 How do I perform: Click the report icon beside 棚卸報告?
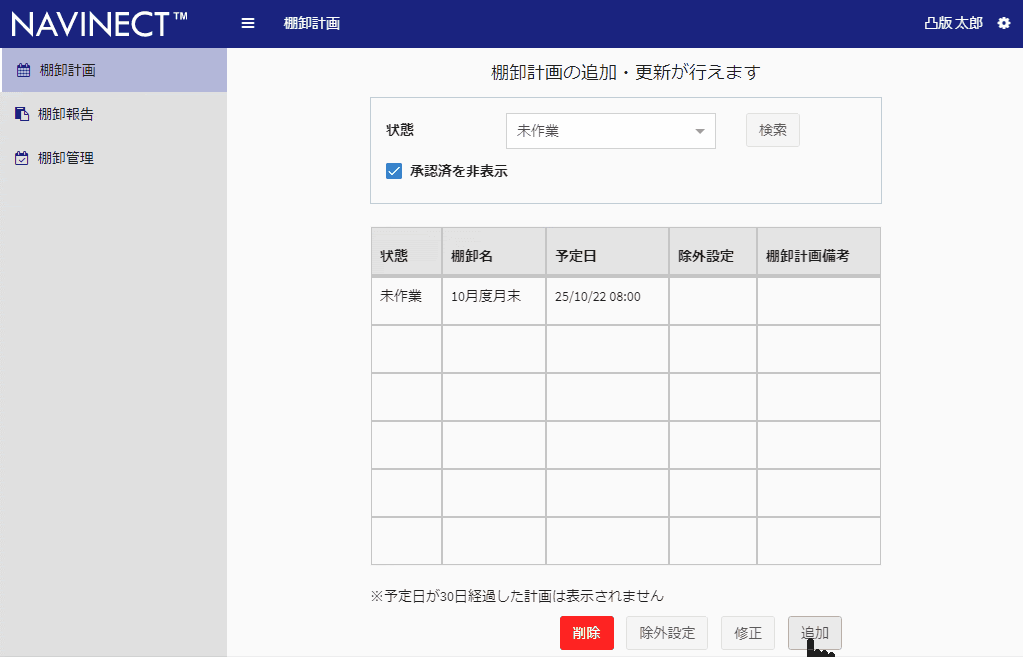click(22, 114)
